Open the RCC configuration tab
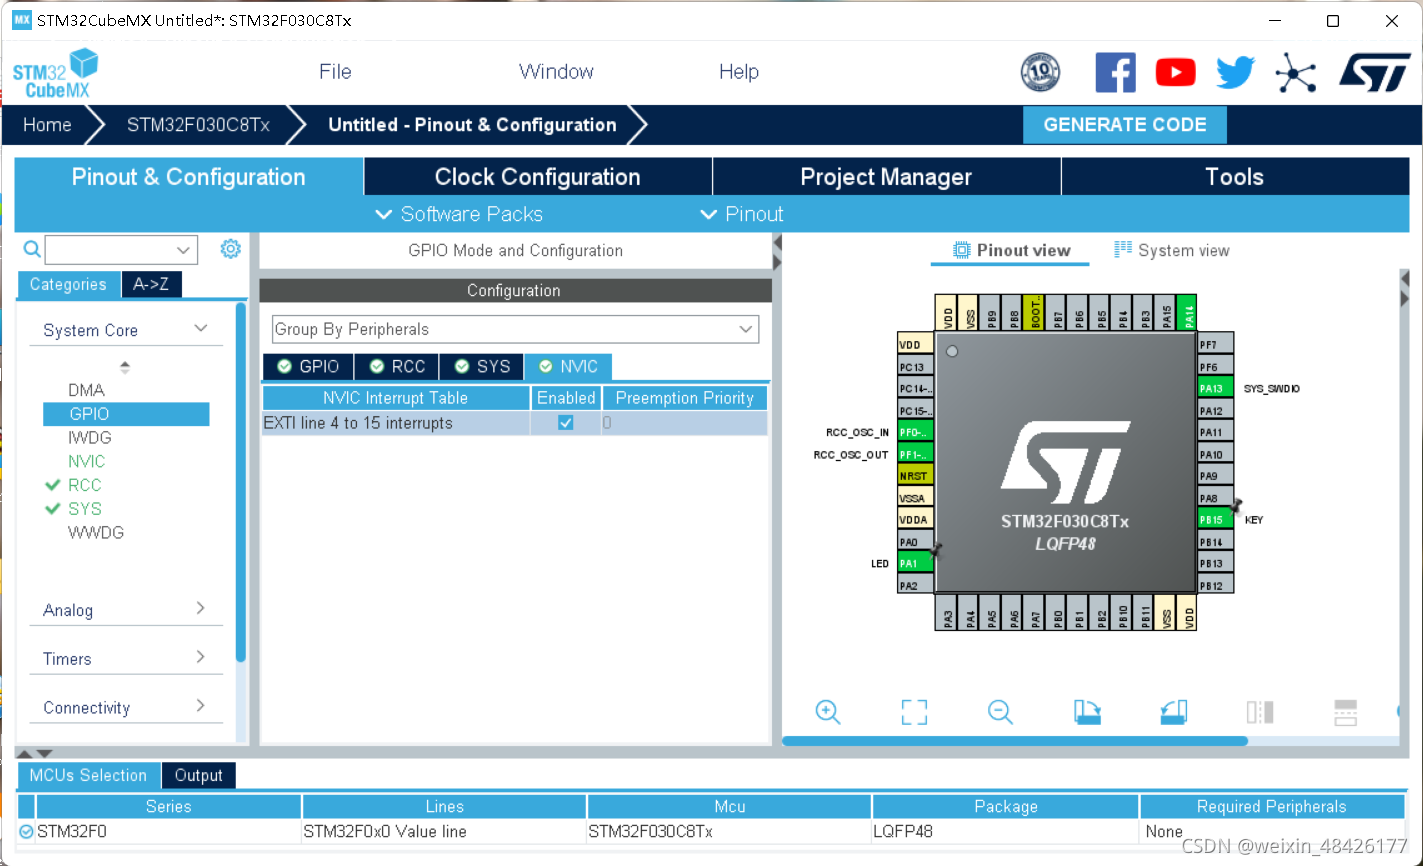1423x866 pixels. point(397,367)
